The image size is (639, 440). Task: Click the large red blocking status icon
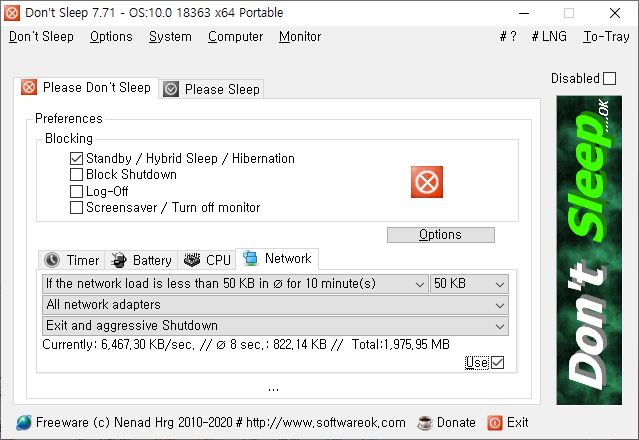427,182
